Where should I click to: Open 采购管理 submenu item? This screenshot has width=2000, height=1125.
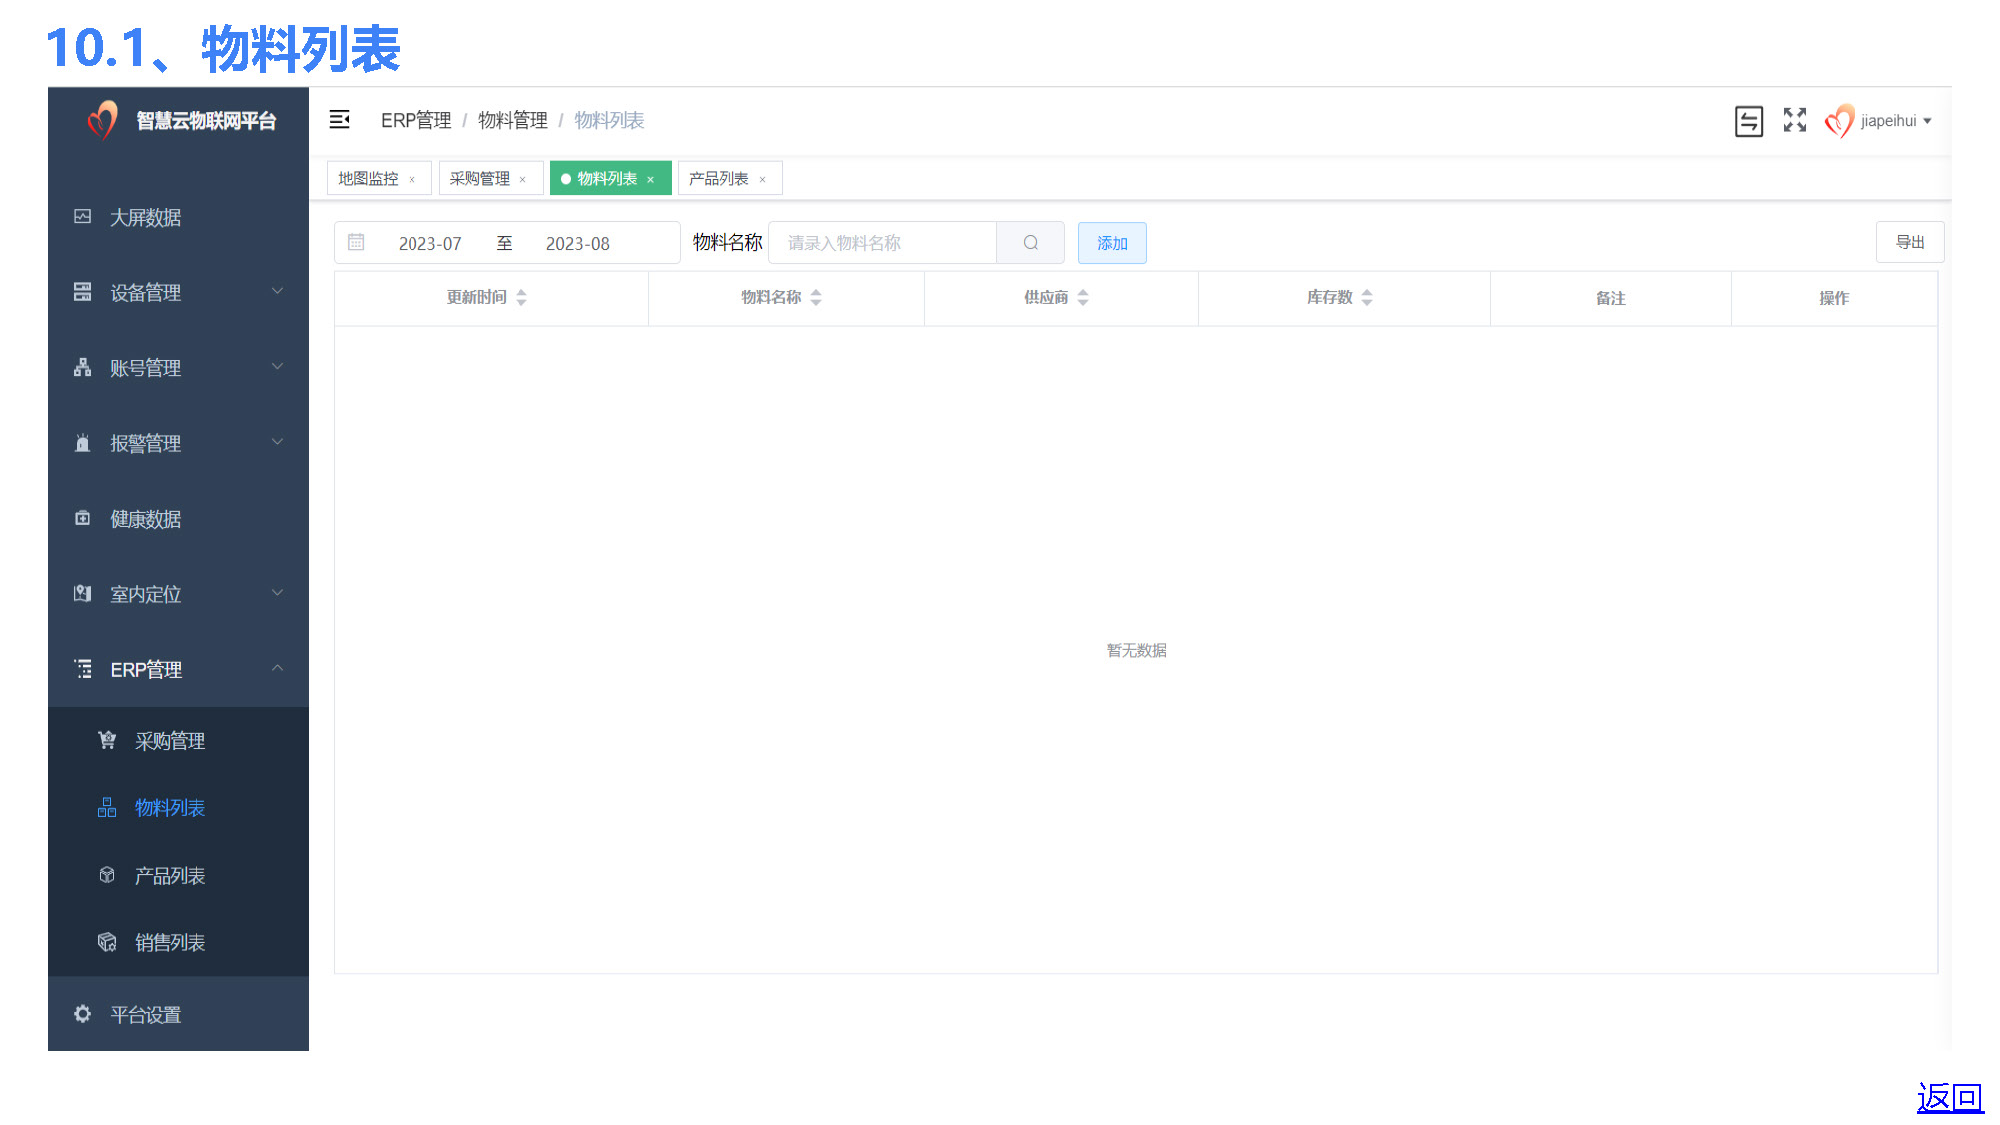tap(178, 740)
